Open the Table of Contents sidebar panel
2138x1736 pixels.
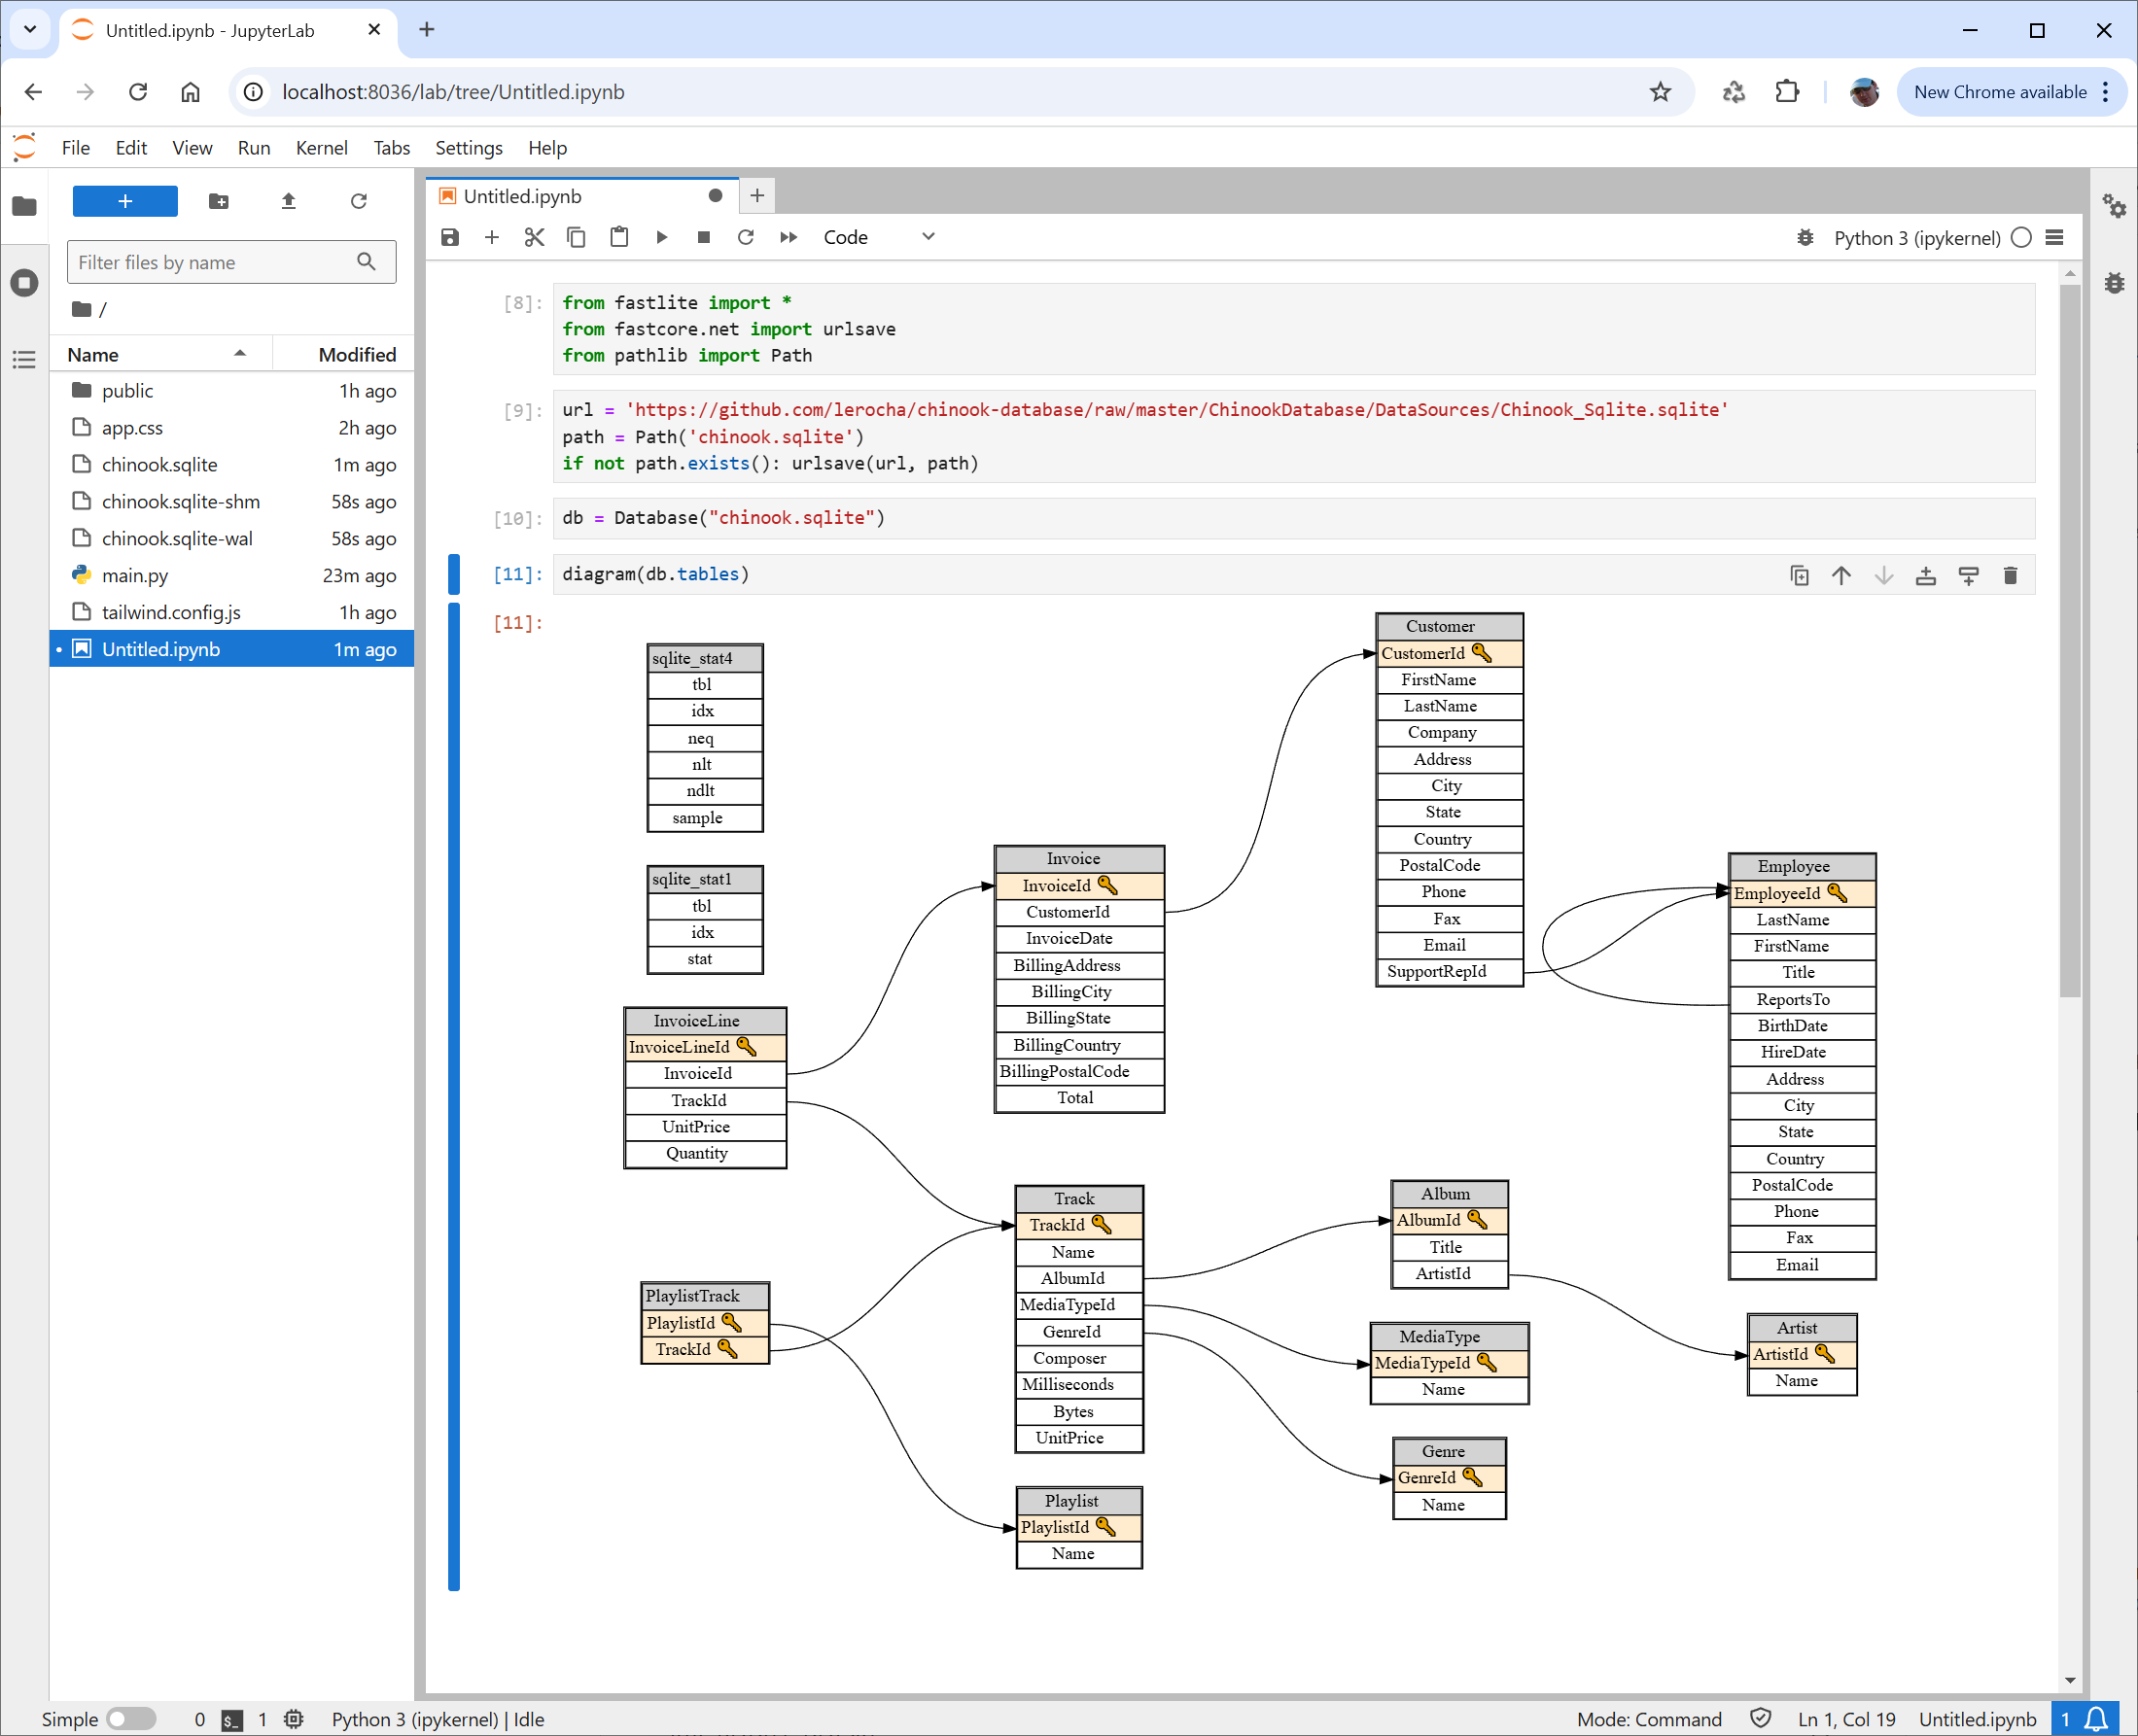(x=24, y=359)
